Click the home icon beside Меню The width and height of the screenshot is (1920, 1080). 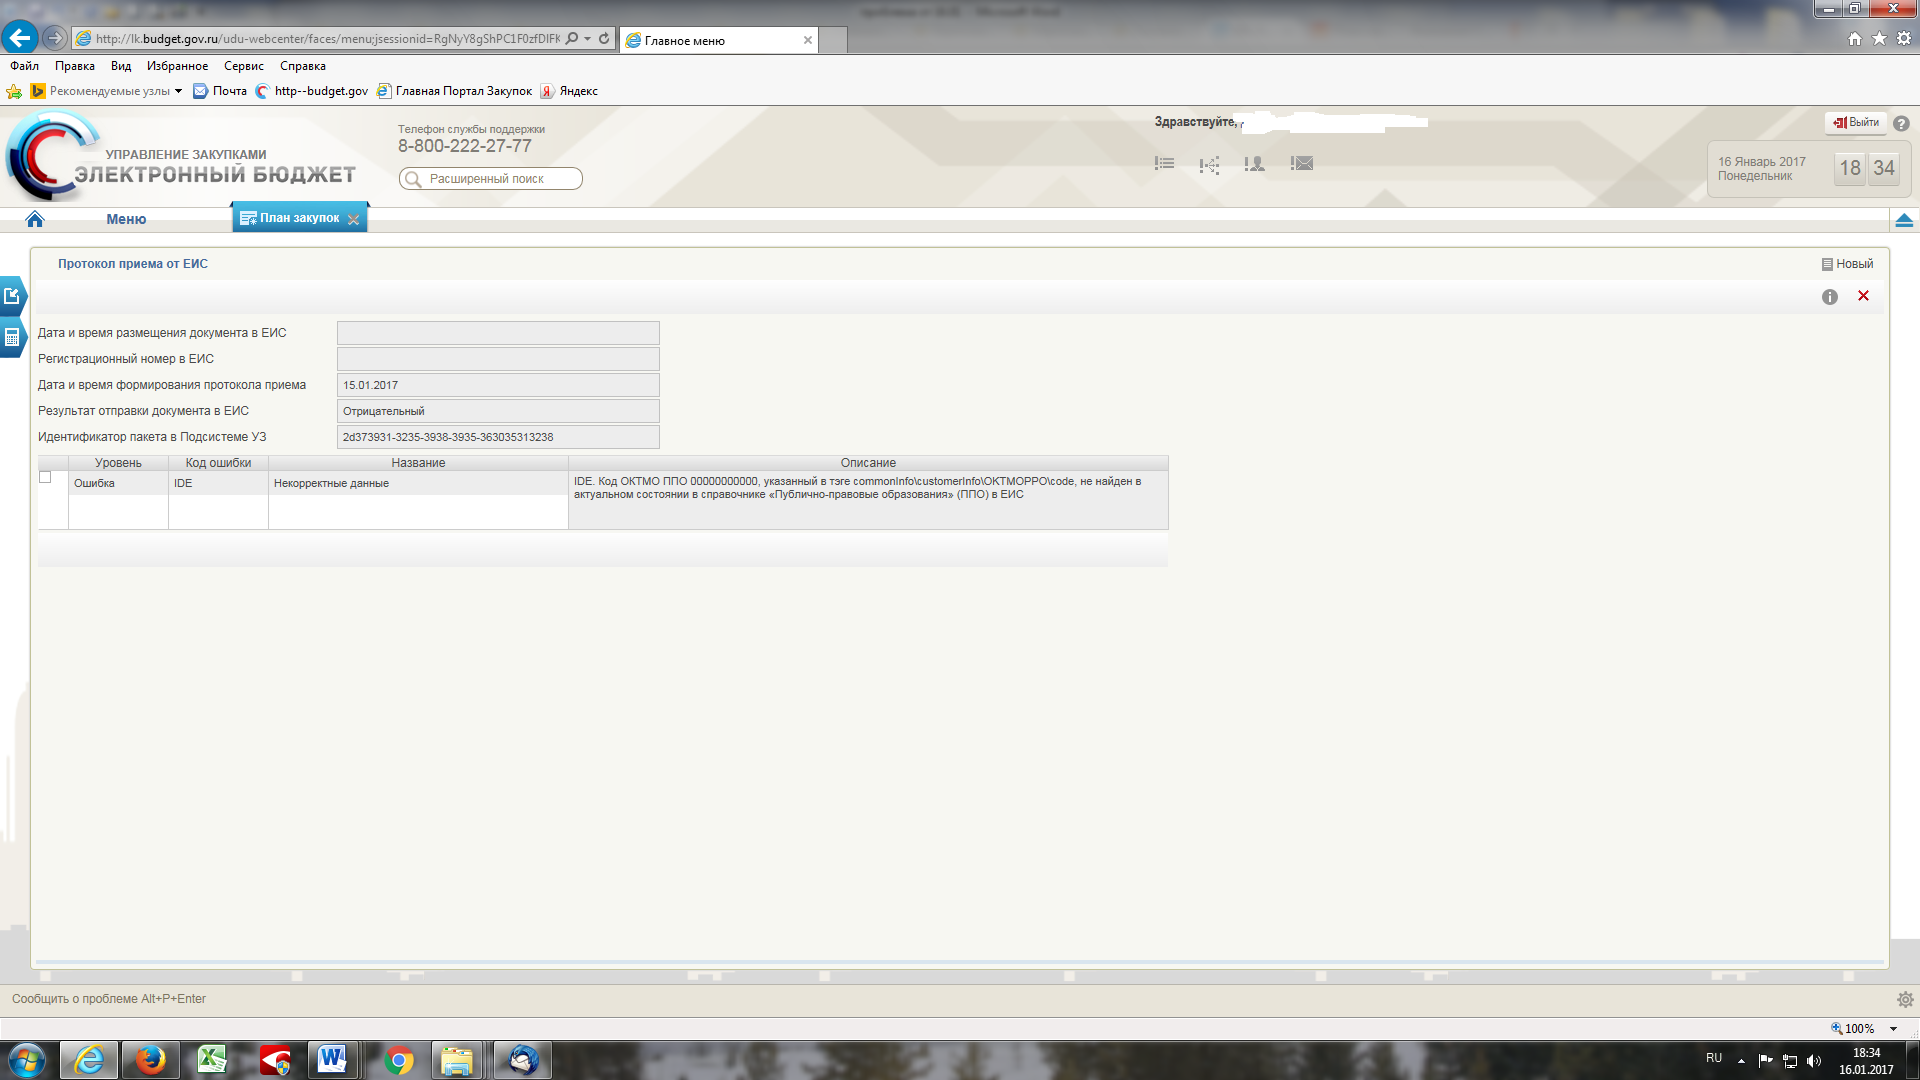[35, 219]
